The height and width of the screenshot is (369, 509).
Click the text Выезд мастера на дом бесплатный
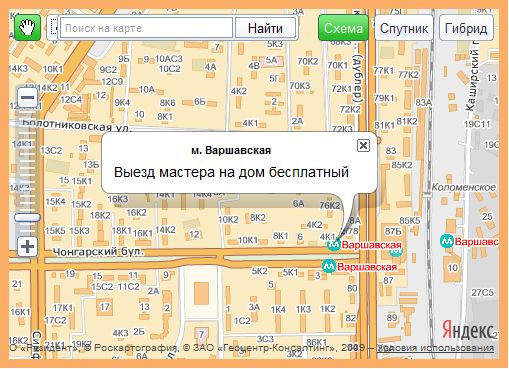[x=231, y=172]
